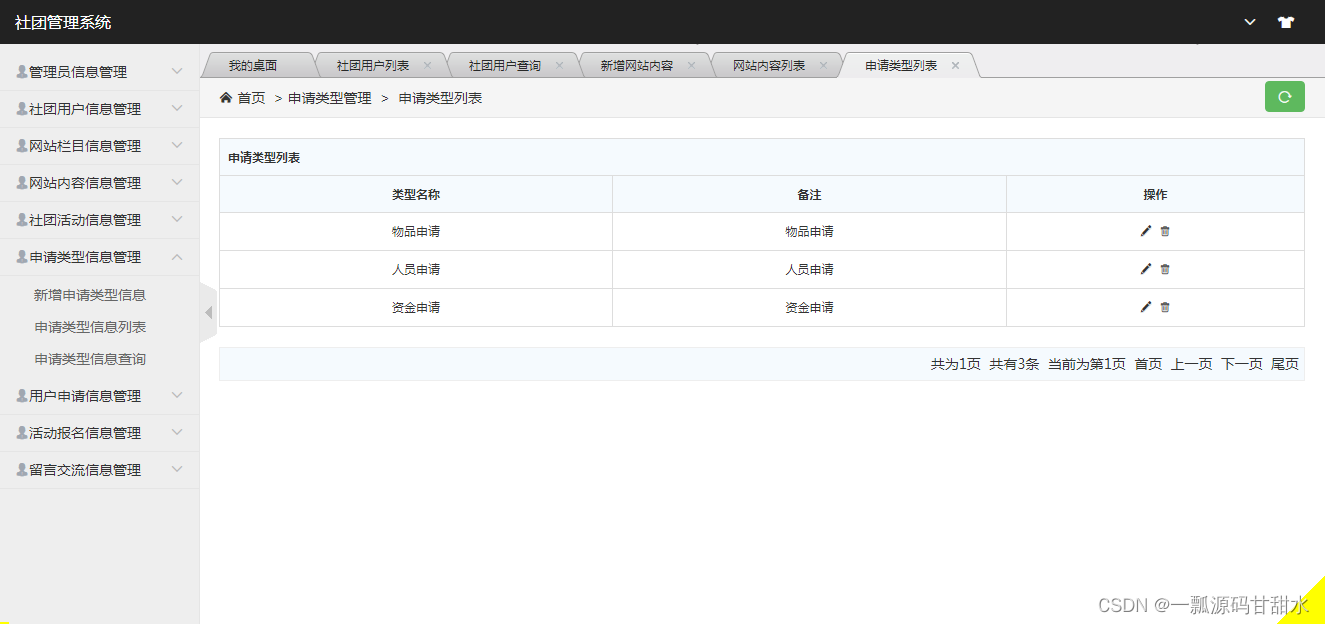This screenshot has height=624, width=1325.
Task: Delete the 人员申请 row with trash icon
Action: [1165, 269]
